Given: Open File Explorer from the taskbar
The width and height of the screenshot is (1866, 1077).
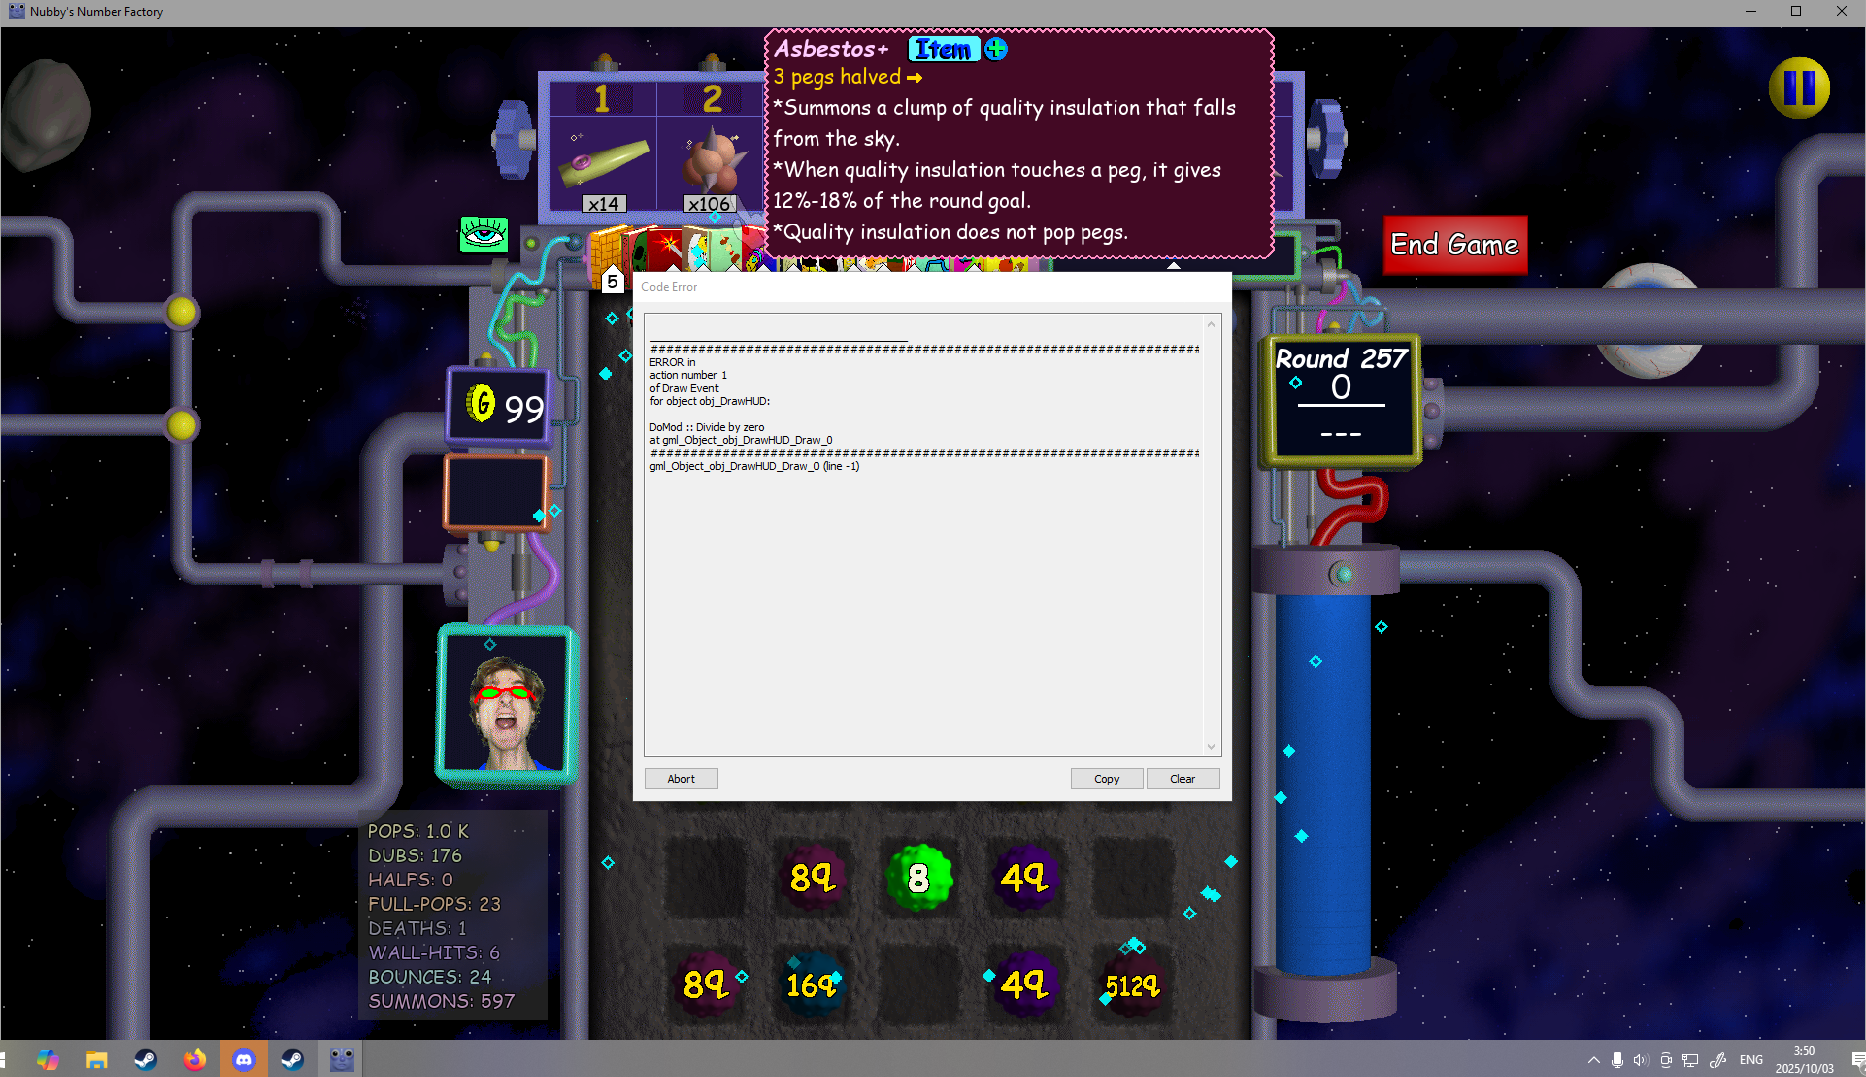Looking at the screenshot, I should point(97,1059).
